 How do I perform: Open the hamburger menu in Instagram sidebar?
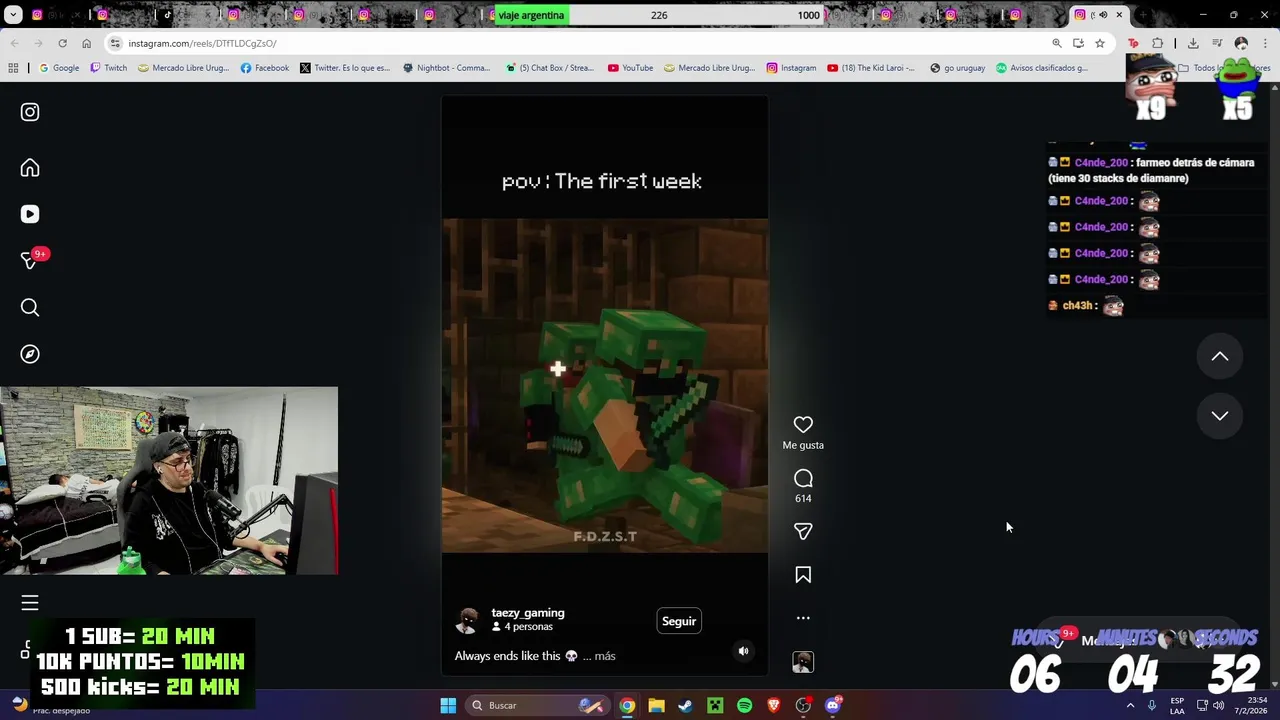click(30, 602)
